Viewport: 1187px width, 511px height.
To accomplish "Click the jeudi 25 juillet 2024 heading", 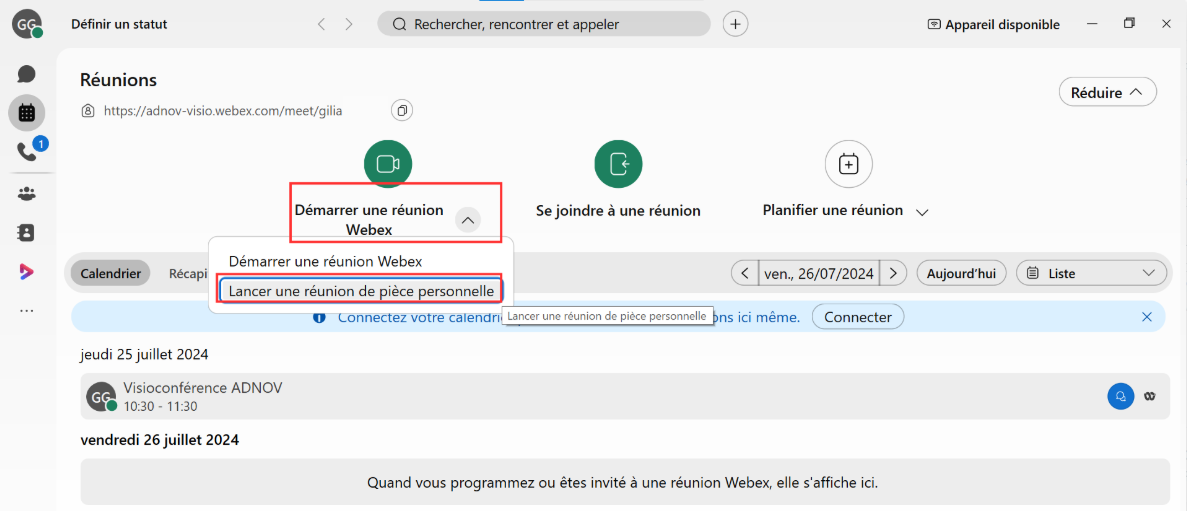I will click(144, 354).
